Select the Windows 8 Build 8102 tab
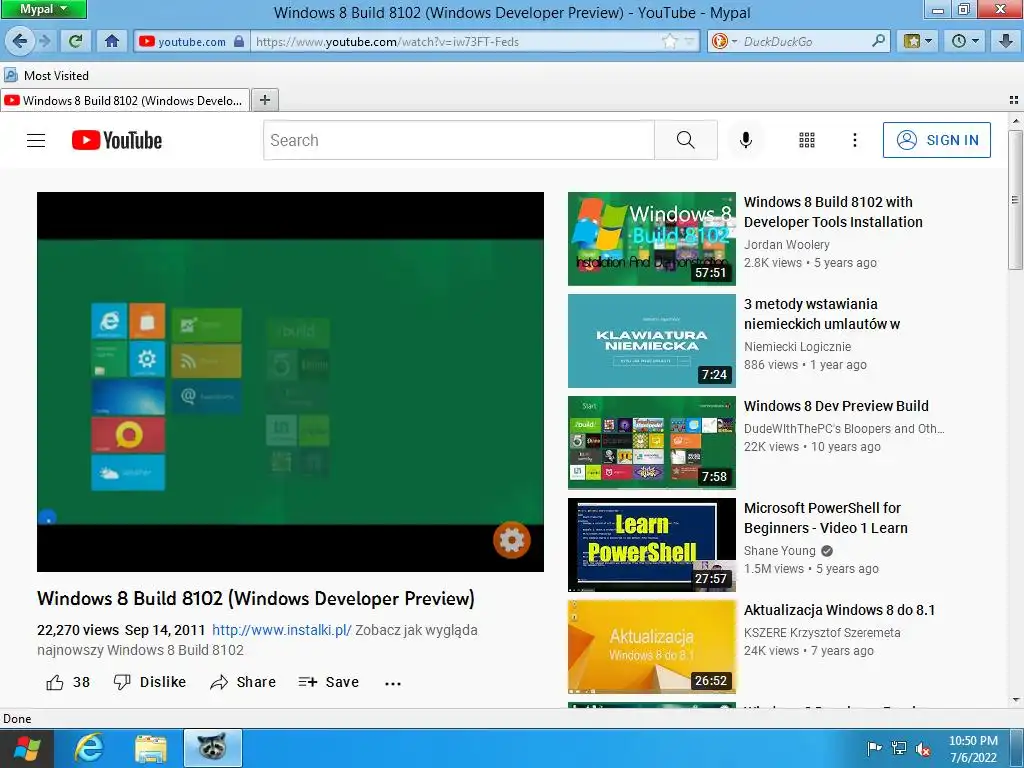1024x768 pixels. point(125,101)
